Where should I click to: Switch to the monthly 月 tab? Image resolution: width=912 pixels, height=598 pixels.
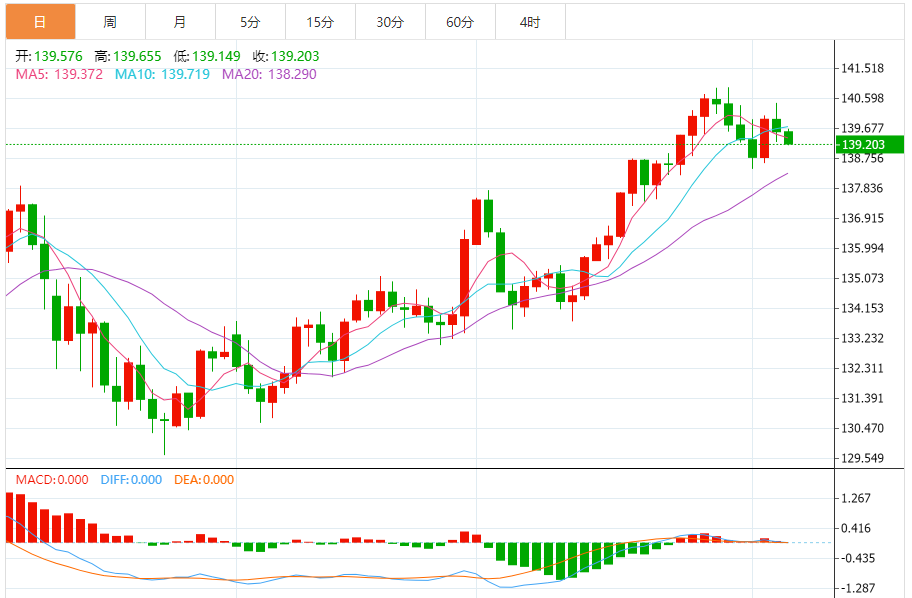coord(180,22)
